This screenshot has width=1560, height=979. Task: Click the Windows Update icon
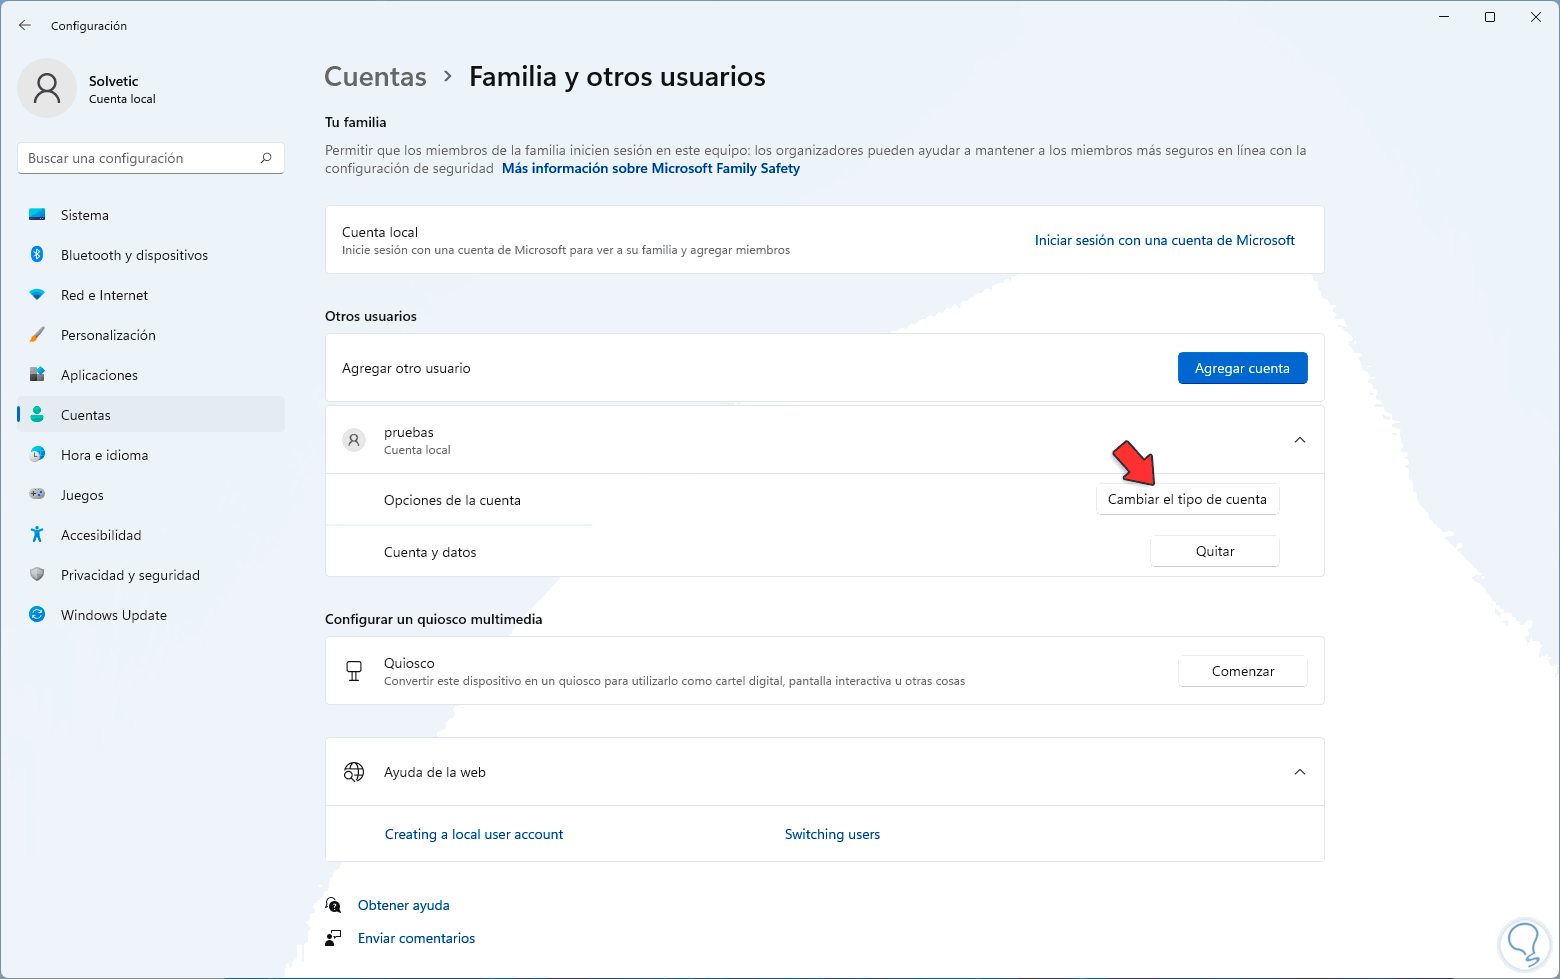37,615
